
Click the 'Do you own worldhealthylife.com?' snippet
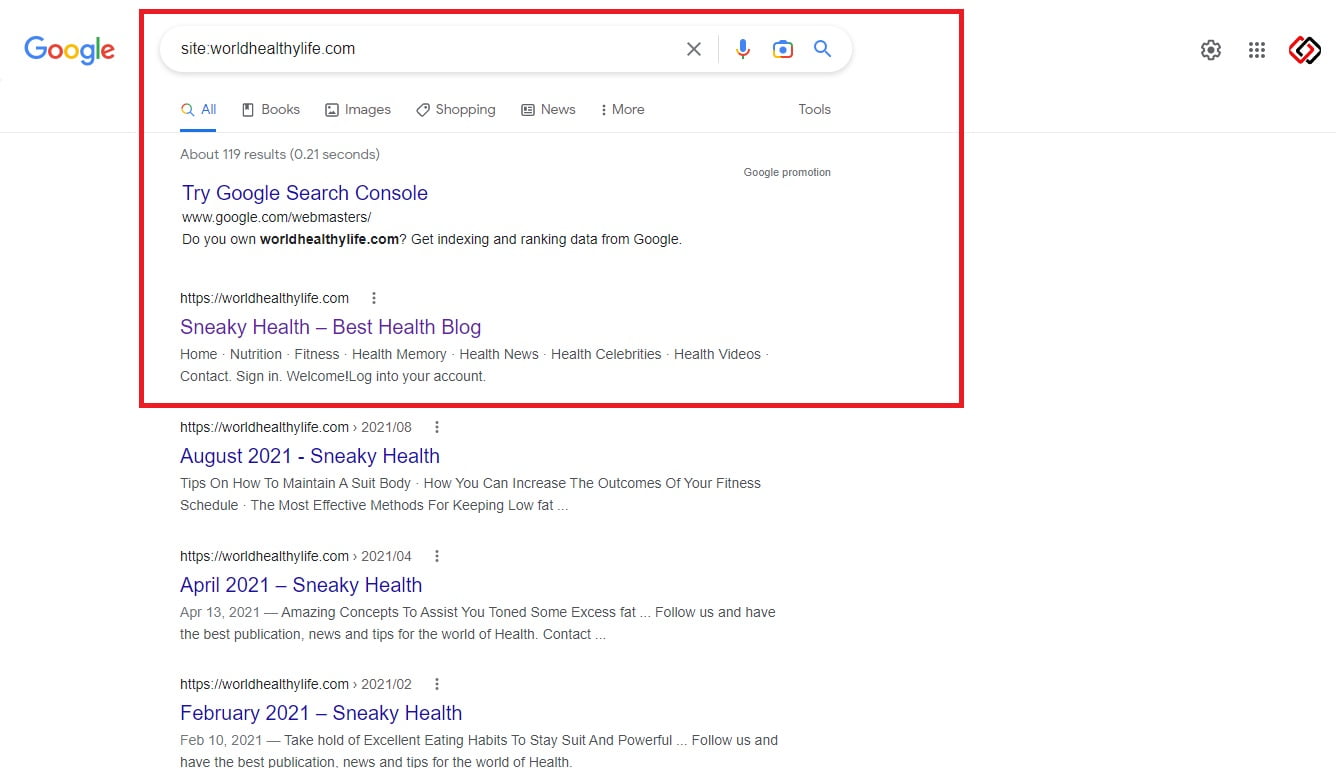[x=432, y=239]
